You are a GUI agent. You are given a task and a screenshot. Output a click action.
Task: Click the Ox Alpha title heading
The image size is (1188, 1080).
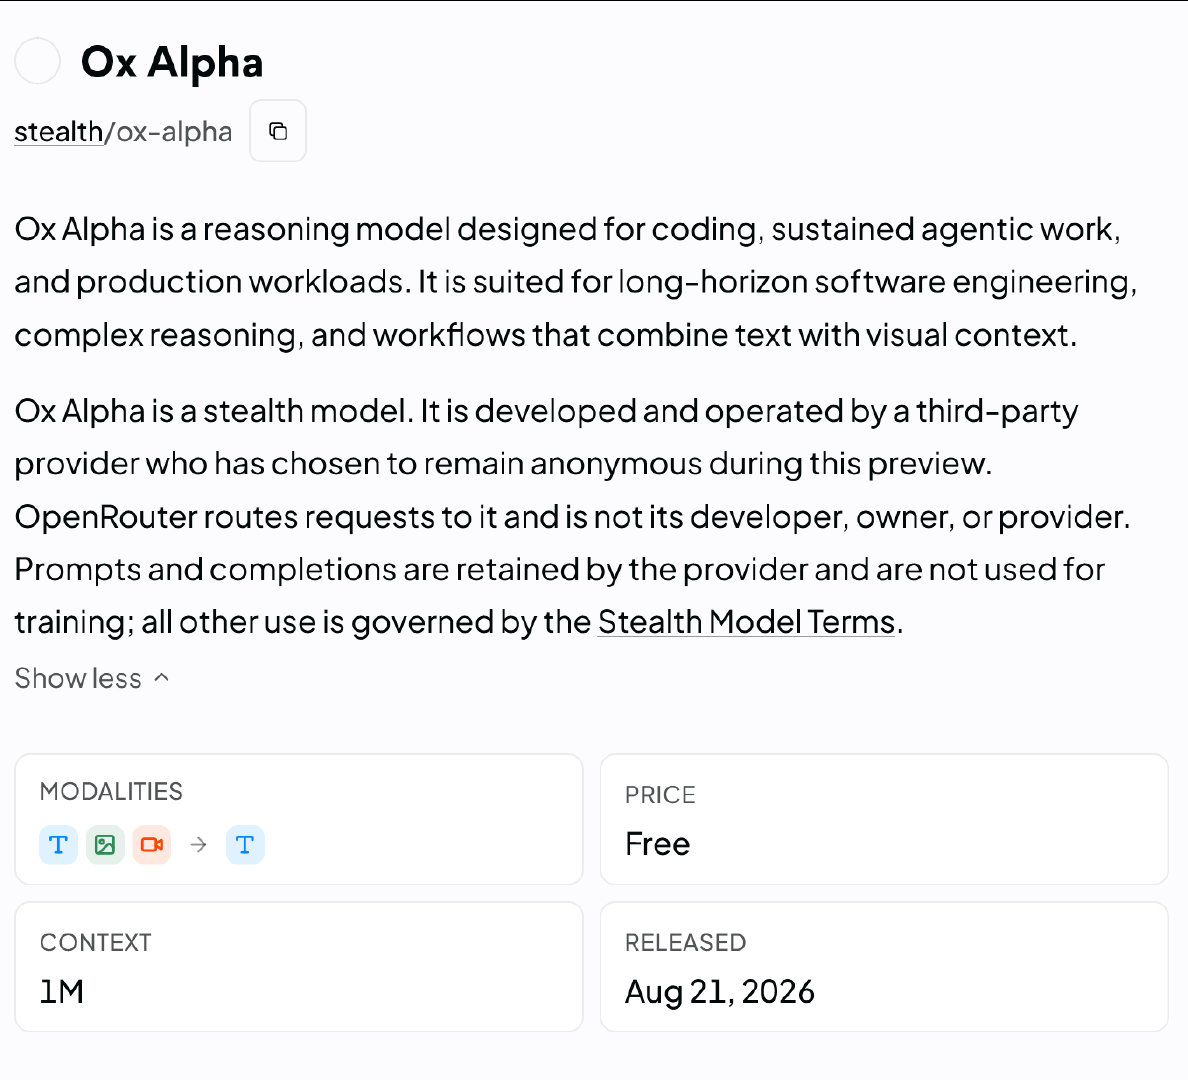pyautogui.click(x=172, y=61)
